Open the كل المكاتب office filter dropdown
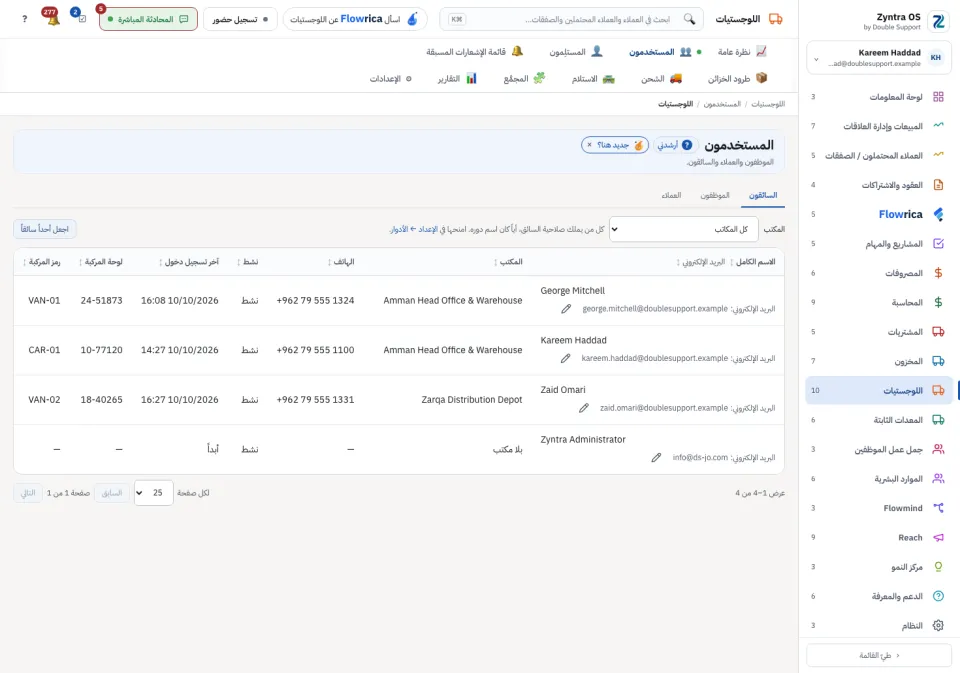 pyautogui.click(x=683, y=229)
